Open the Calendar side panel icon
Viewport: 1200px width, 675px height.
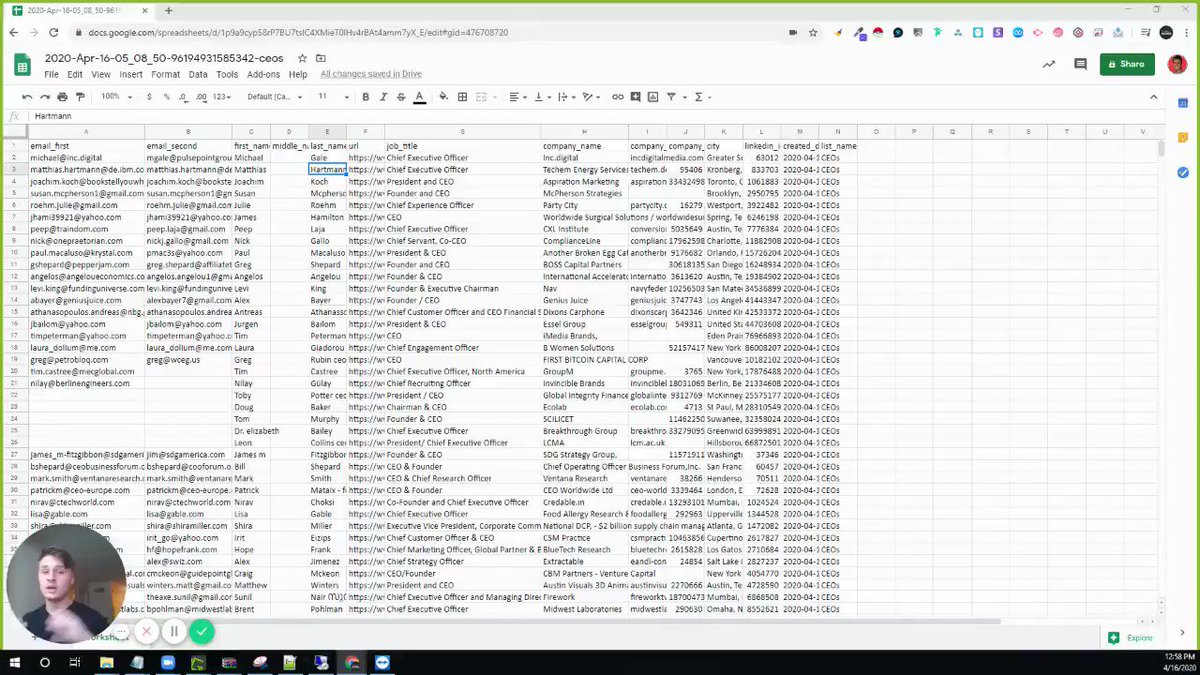[1183, 103]
